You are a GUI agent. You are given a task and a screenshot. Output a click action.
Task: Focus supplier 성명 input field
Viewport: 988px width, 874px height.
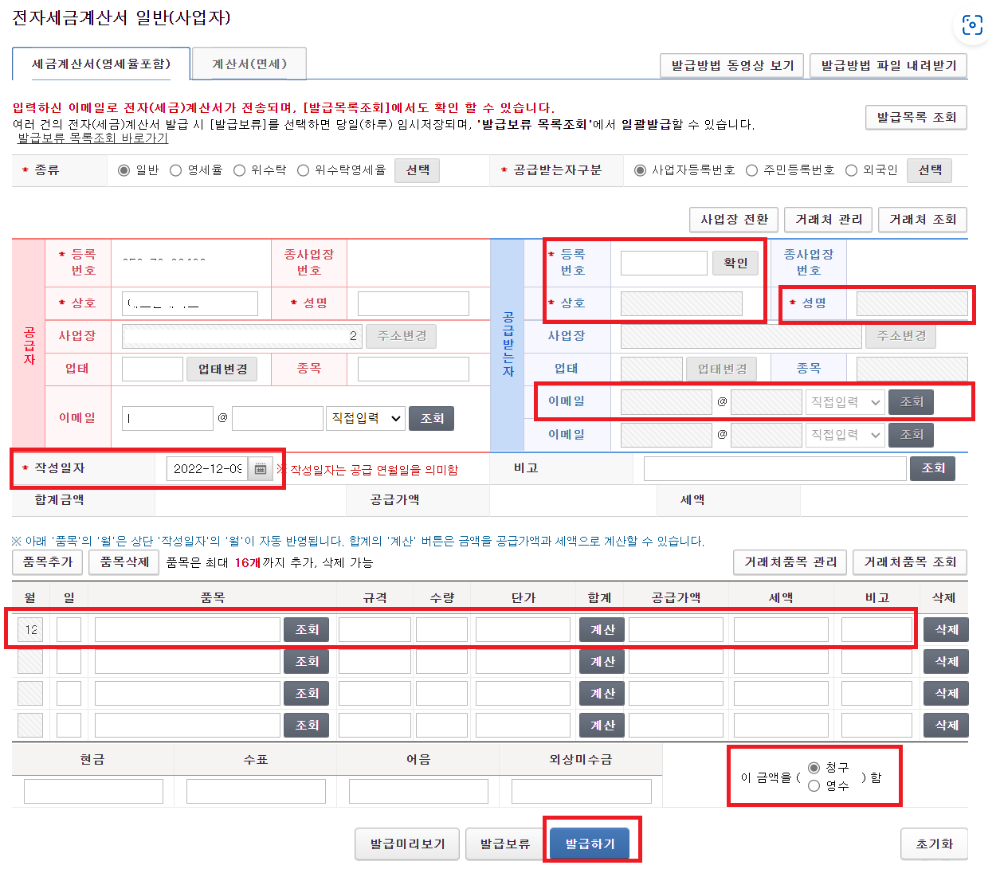413,303
